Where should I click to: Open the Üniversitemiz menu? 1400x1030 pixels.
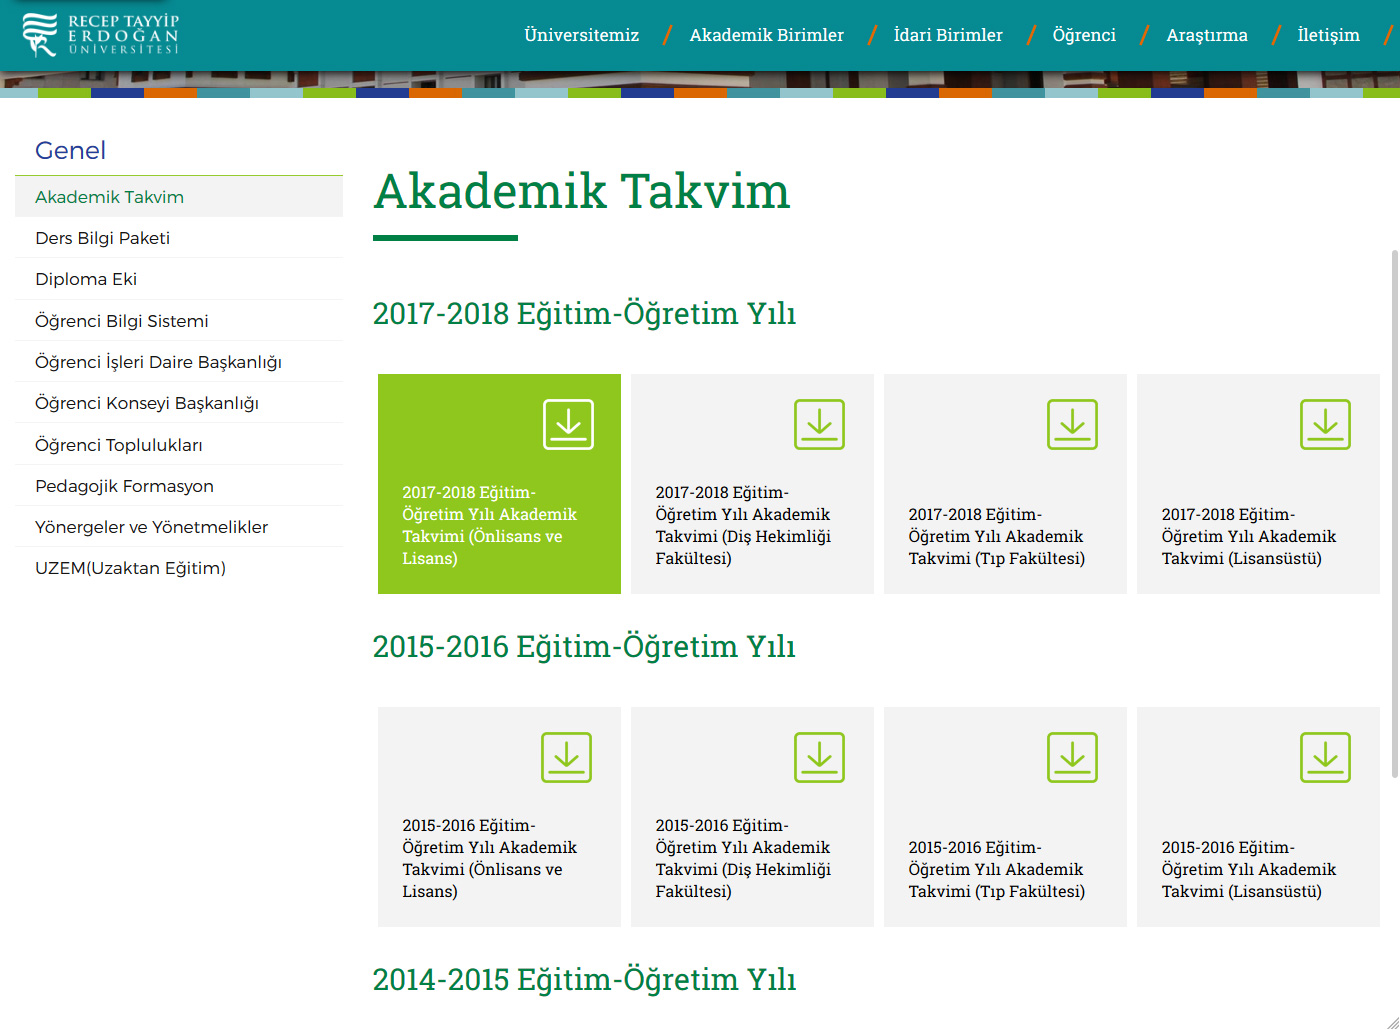[x=582, y=35]
